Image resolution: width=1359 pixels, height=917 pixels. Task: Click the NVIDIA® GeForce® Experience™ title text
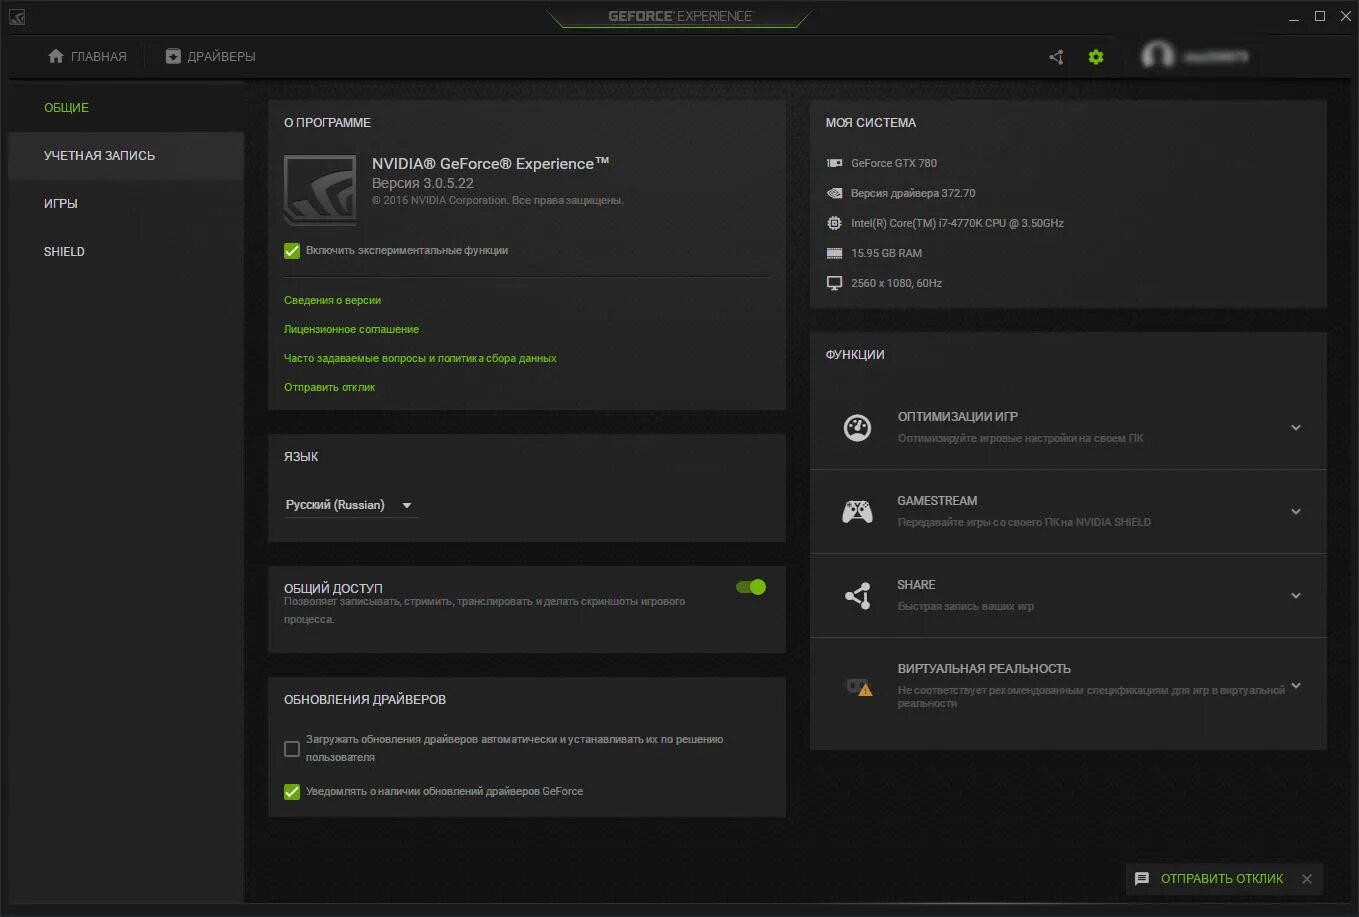tap(491, 163)
